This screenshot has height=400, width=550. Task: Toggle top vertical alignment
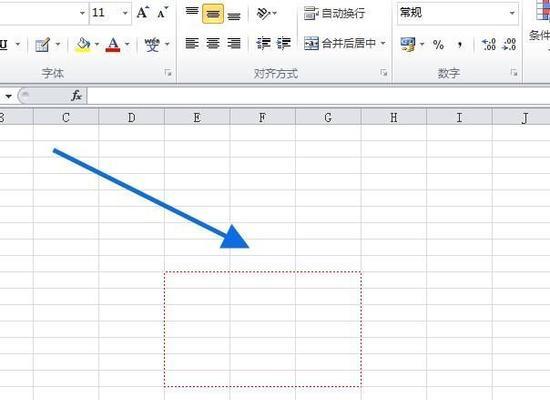[192, 12]
